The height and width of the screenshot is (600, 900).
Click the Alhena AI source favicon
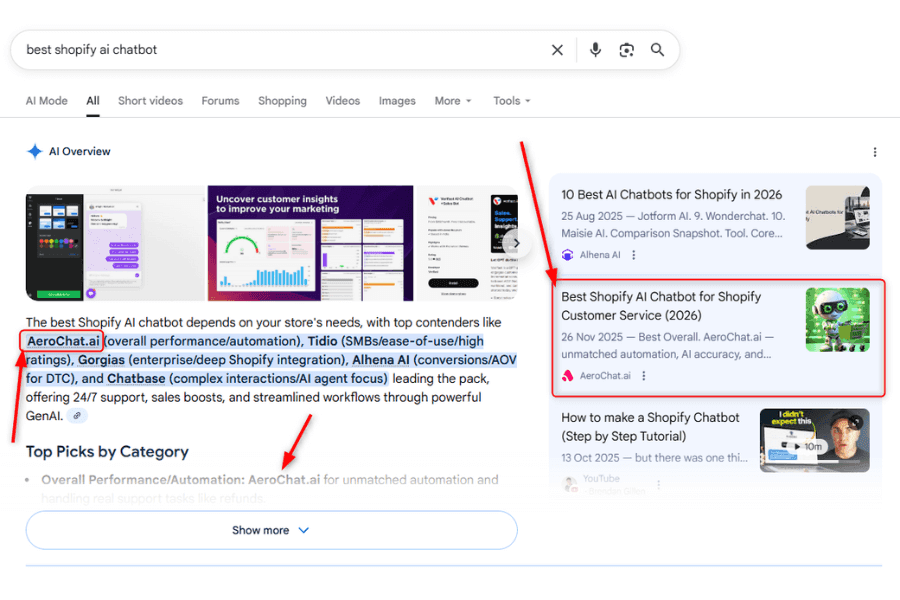pyautogui.click(x=567, y=255)
